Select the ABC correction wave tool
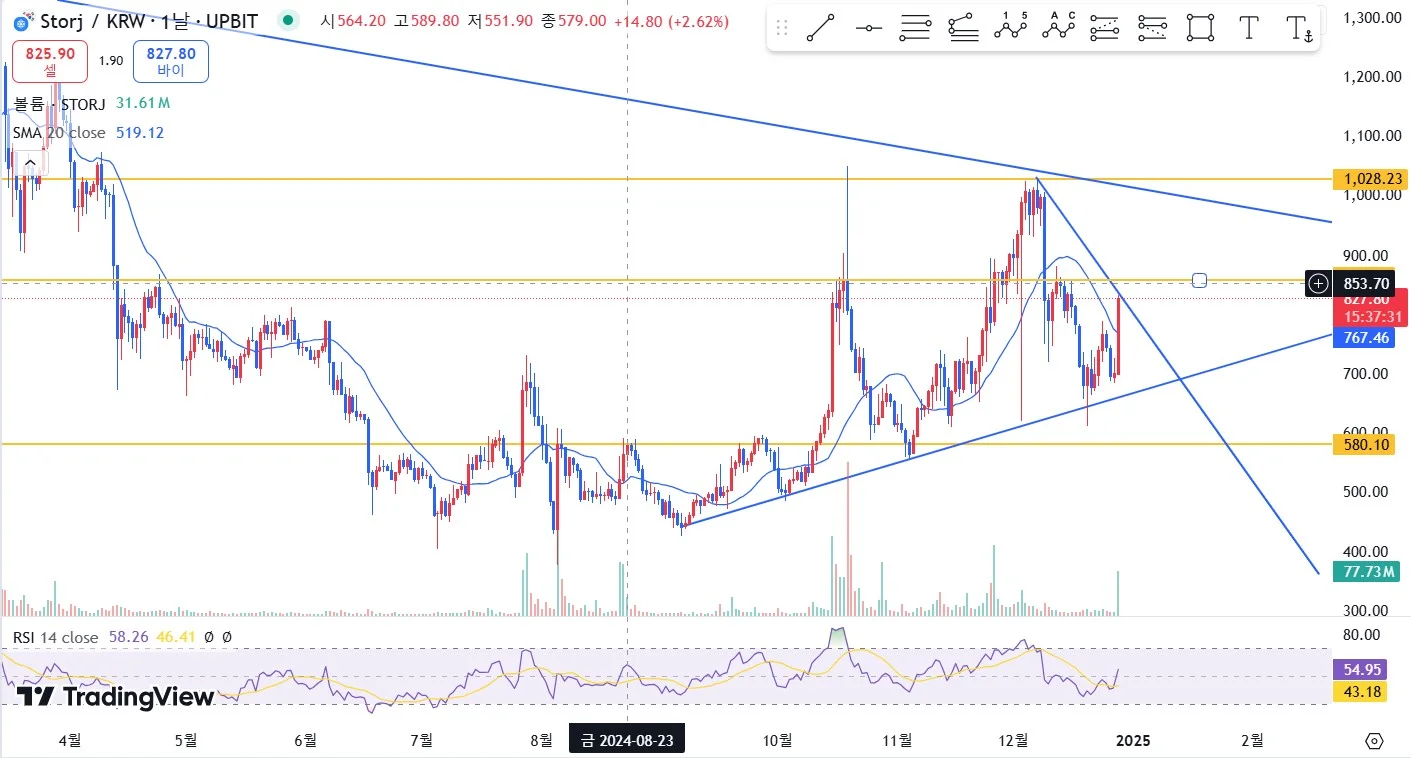Image resolution: width=1411 pixels, height=758 pixels. click(1058, 28)
